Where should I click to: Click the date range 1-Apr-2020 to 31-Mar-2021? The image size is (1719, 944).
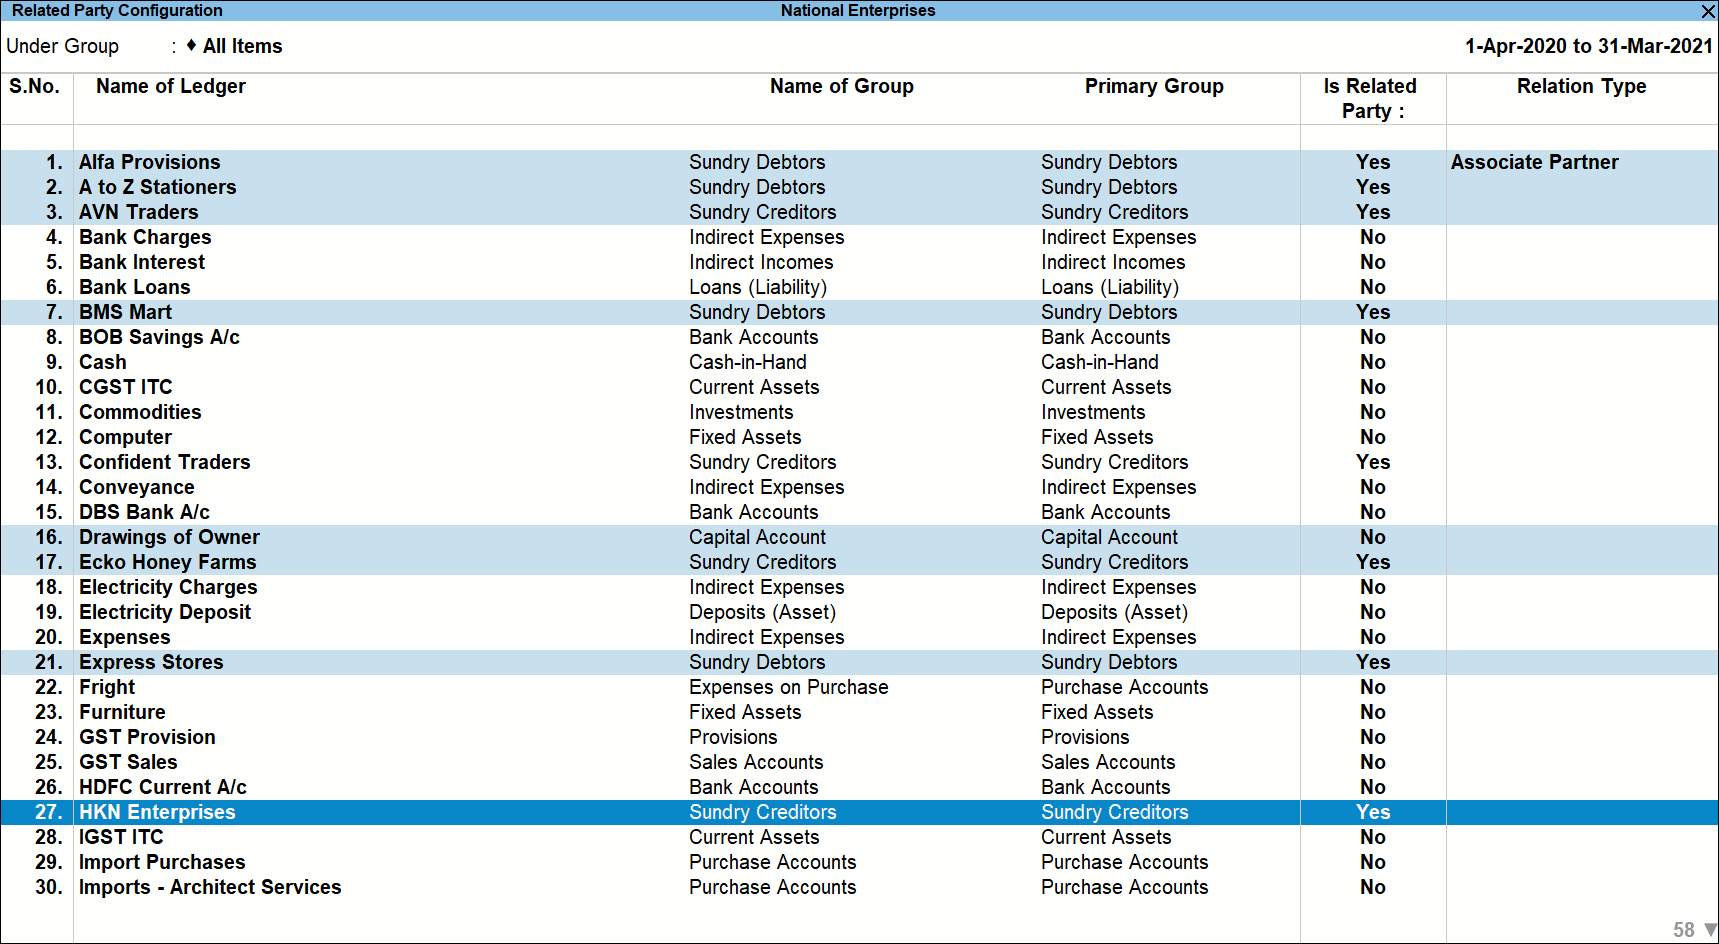[1589, 46]
